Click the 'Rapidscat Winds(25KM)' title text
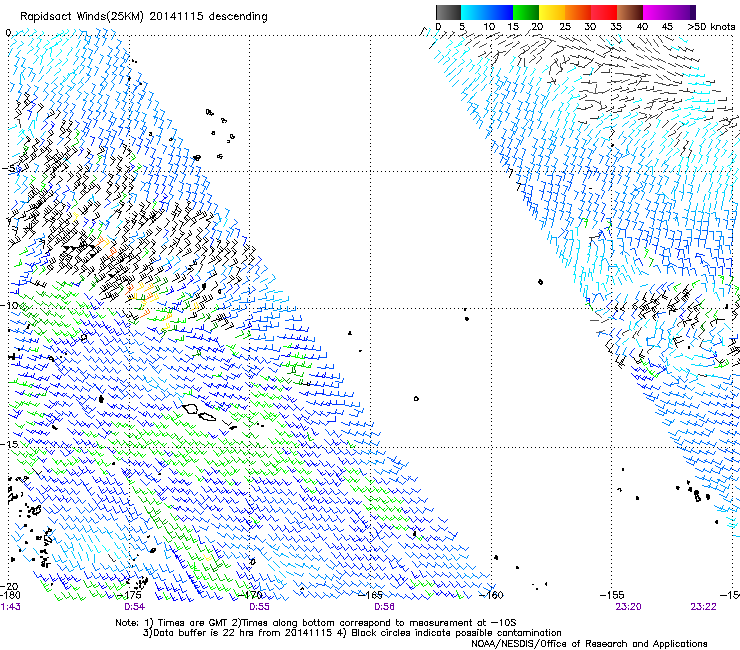The height and width of the screenshot is (650, 740). [82, 17]
